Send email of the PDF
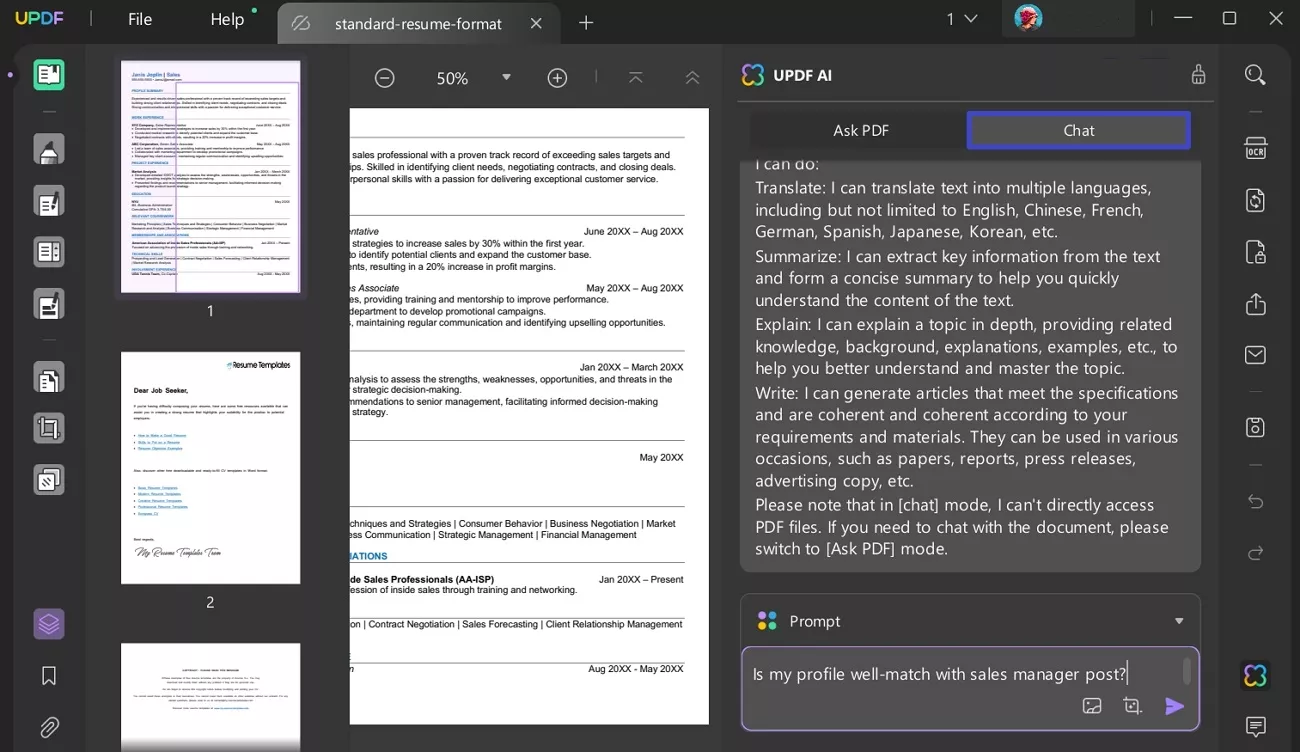 [1255, 354]
